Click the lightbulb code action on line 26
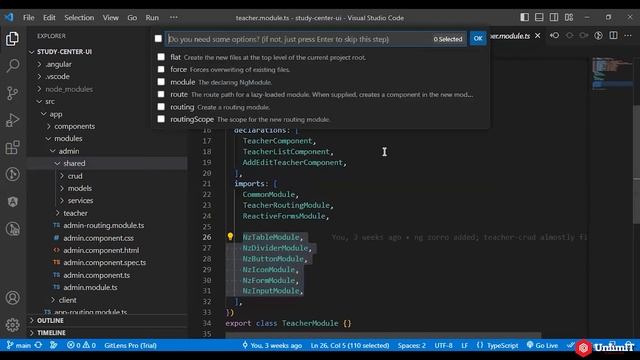This screenshot has height=360, width=640. 230,237
